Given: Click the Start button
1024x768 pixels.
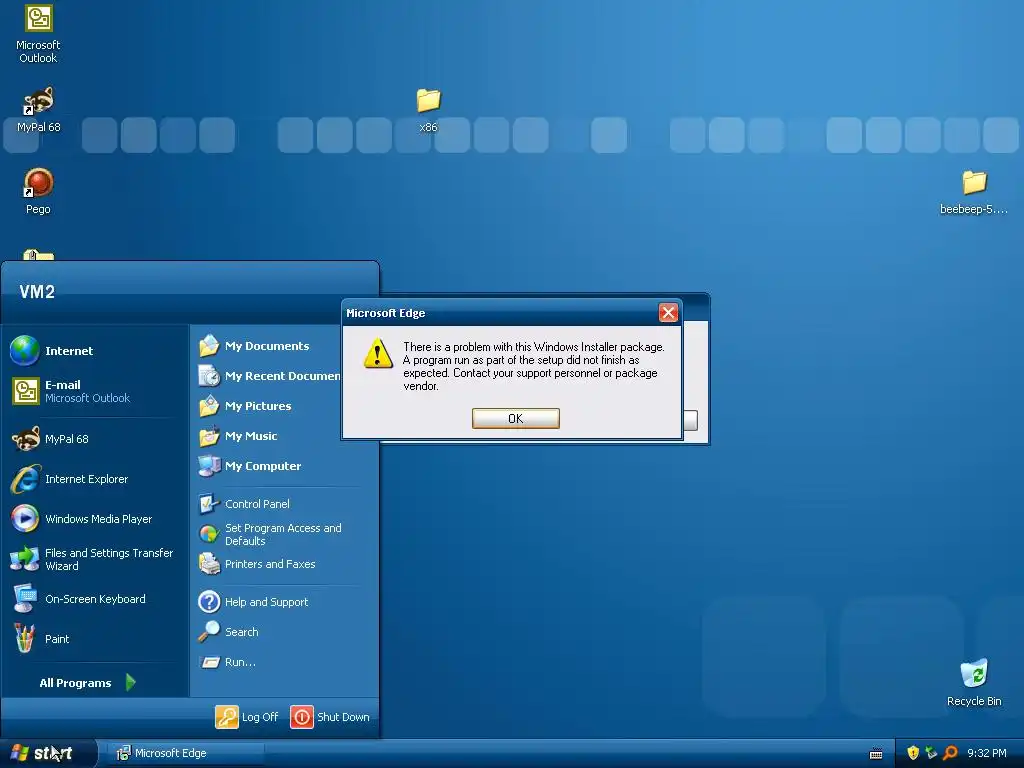Looking at the screenshot, I should click(x=48, y=753).
